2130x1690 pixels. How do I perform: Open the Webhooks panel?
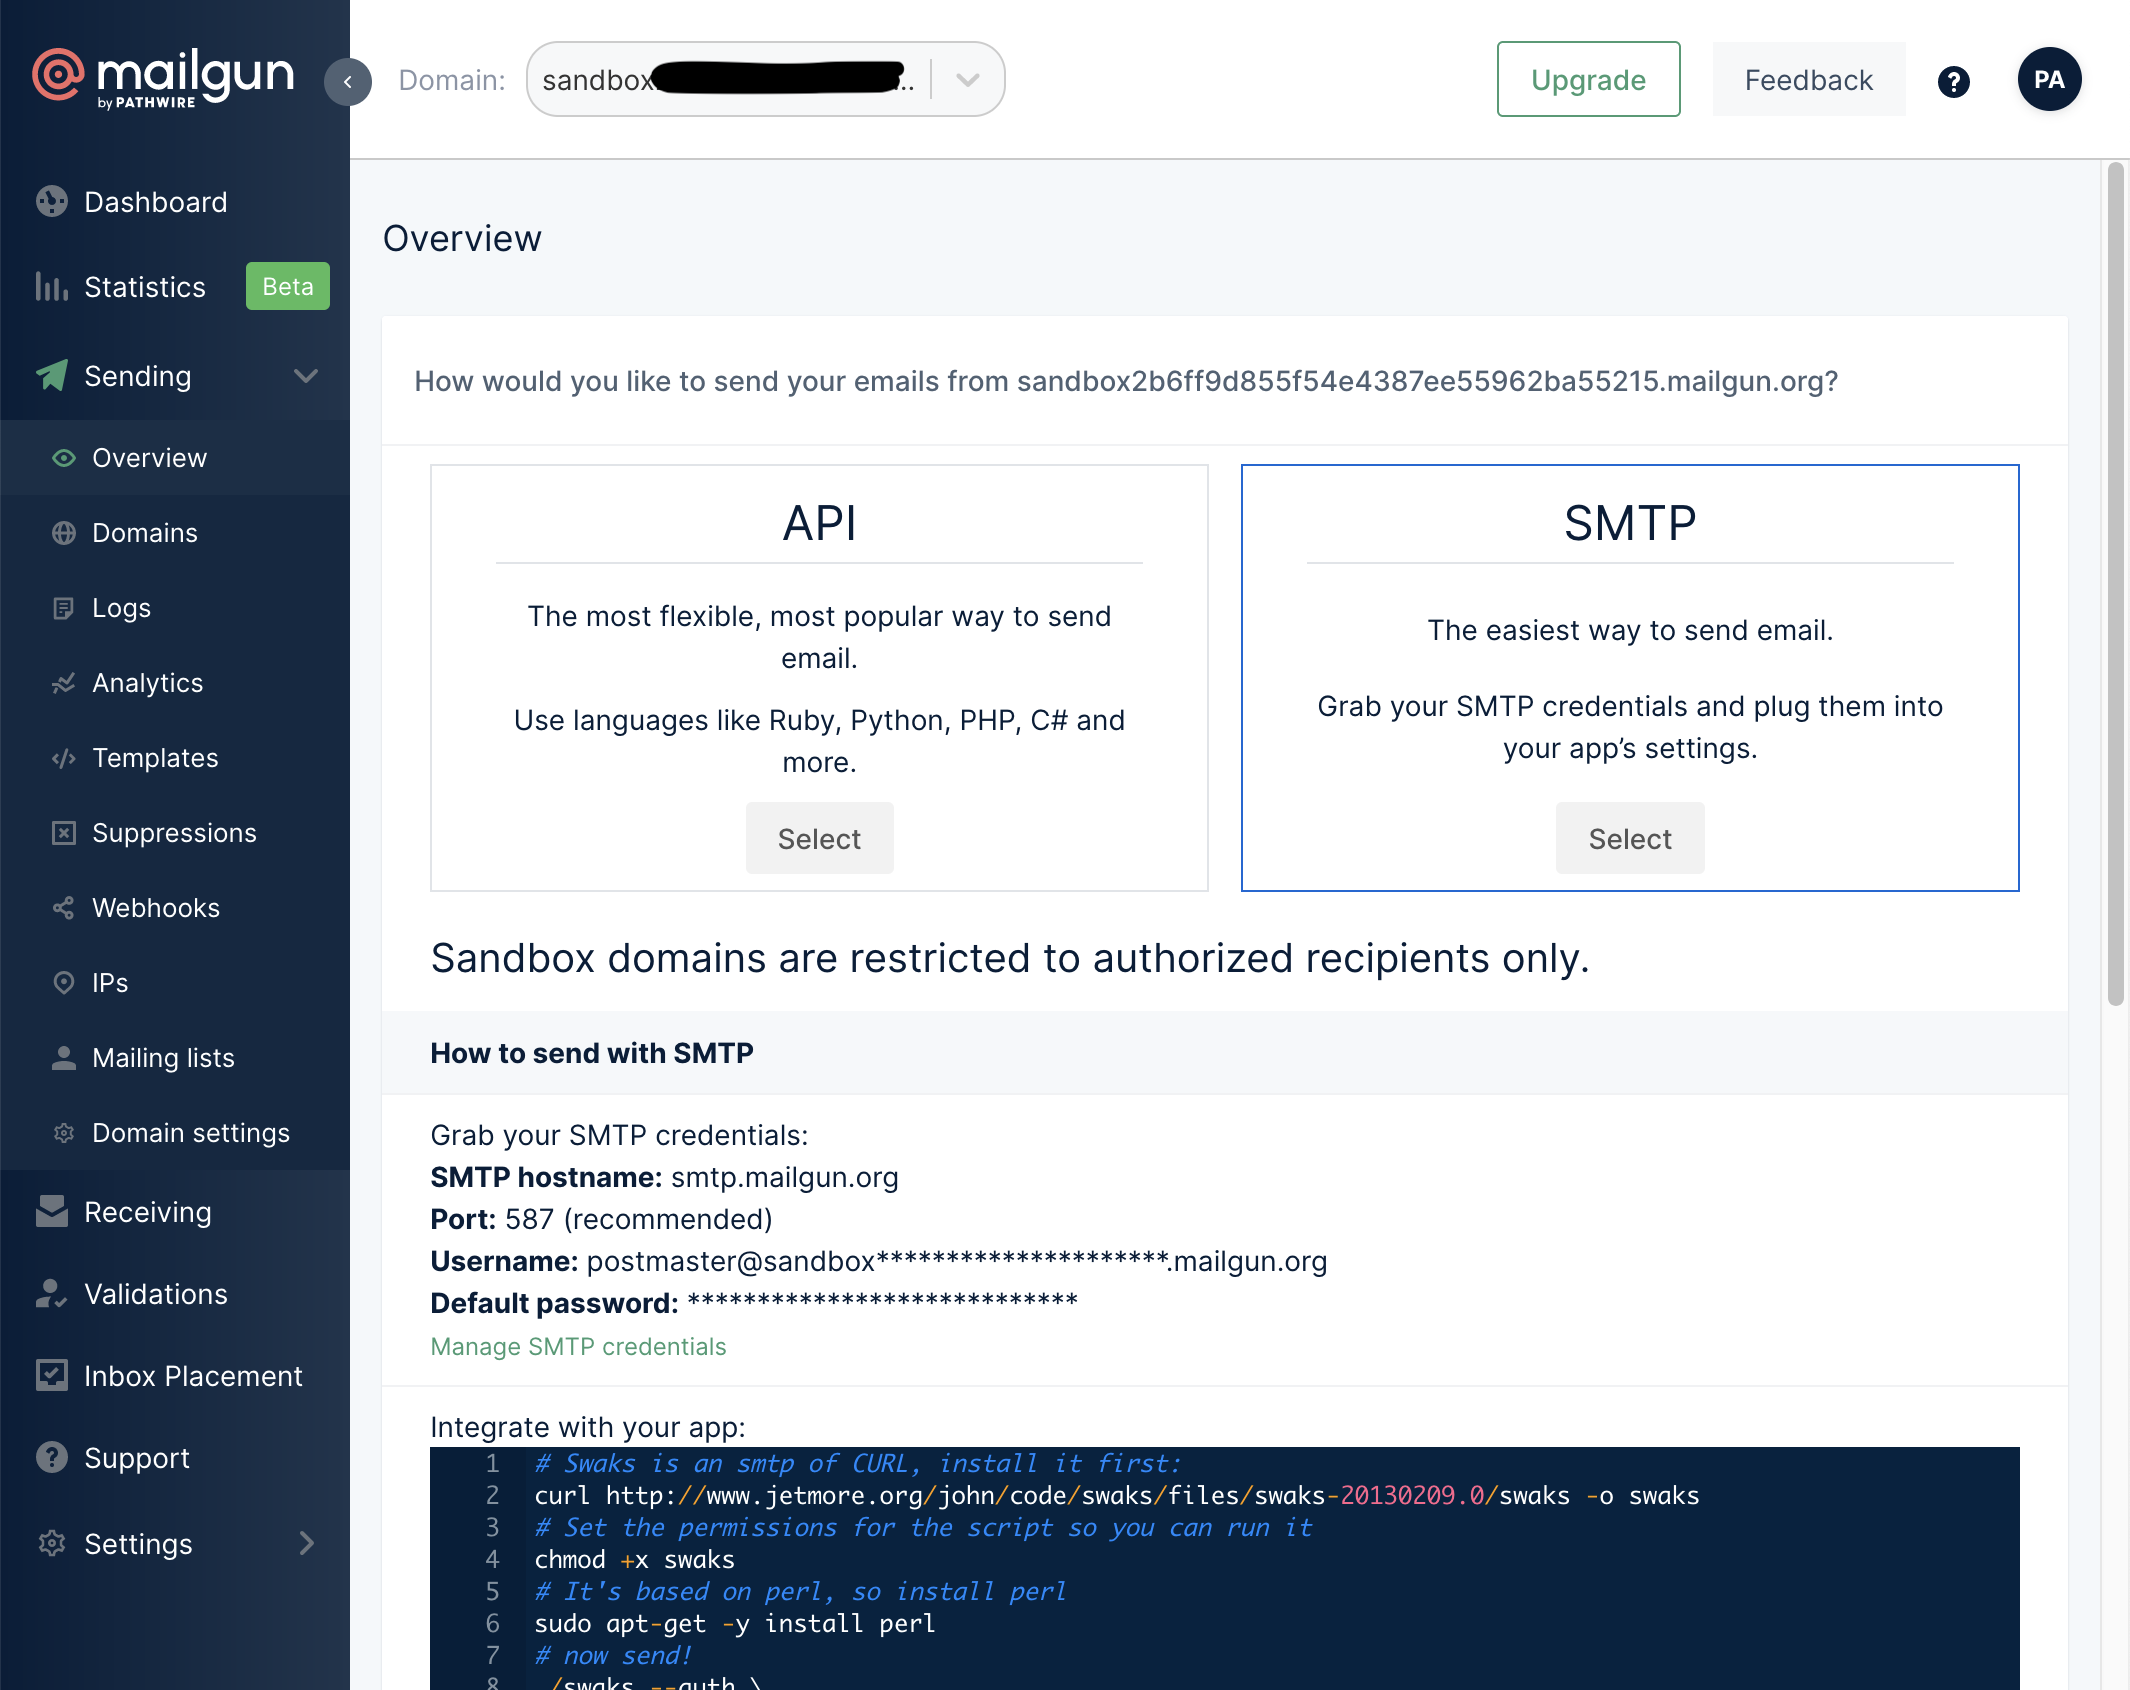pyautogui.click(x=156, y=907)
